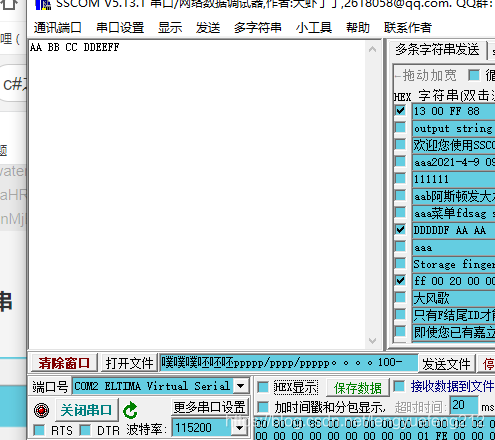Open the 帮助 menu
The width and height of the screenshot is (495, 440).
358,28
